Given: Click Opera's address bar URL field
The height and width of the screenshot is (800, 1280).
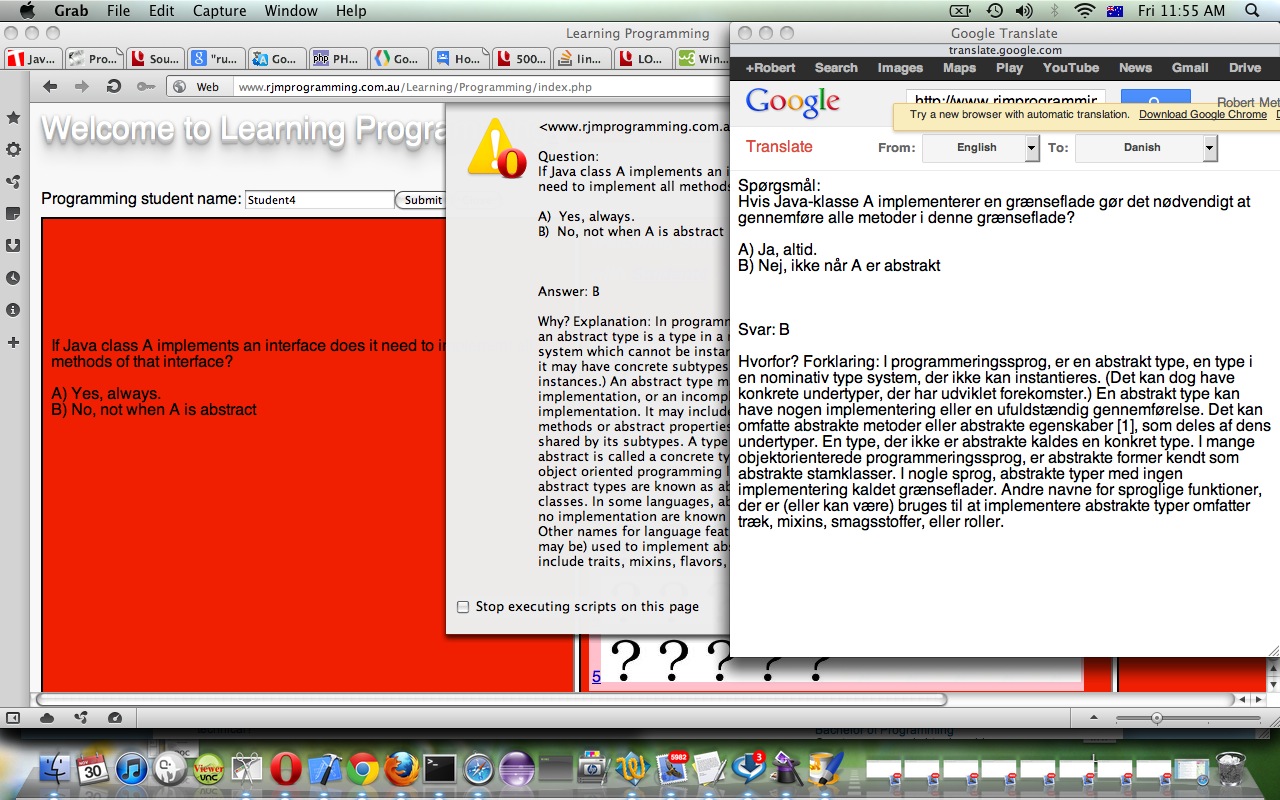Looking at the screenshot, I should 480,87.
